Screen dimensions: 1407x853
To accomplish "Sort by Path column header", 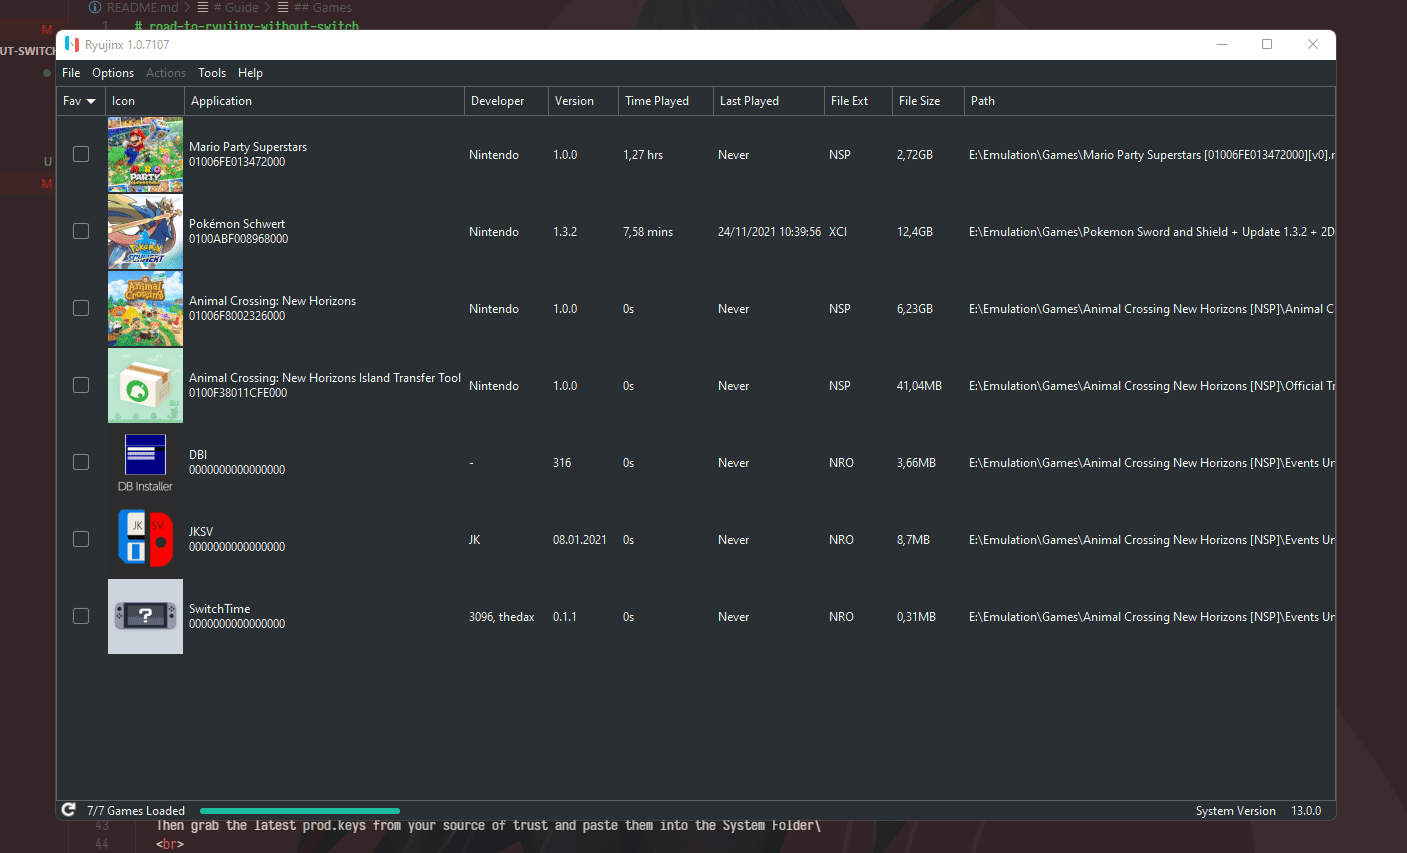I will pyautogui.click(x=1150, y=101).
